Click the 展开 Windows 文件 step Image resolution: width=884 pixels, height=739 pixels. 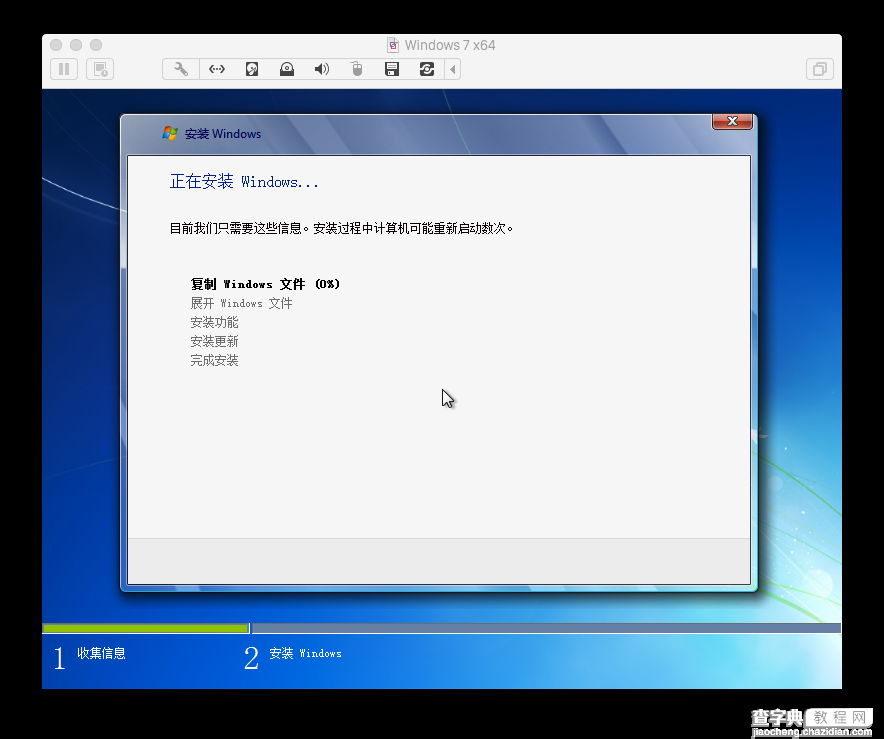(x=241, y=303)
